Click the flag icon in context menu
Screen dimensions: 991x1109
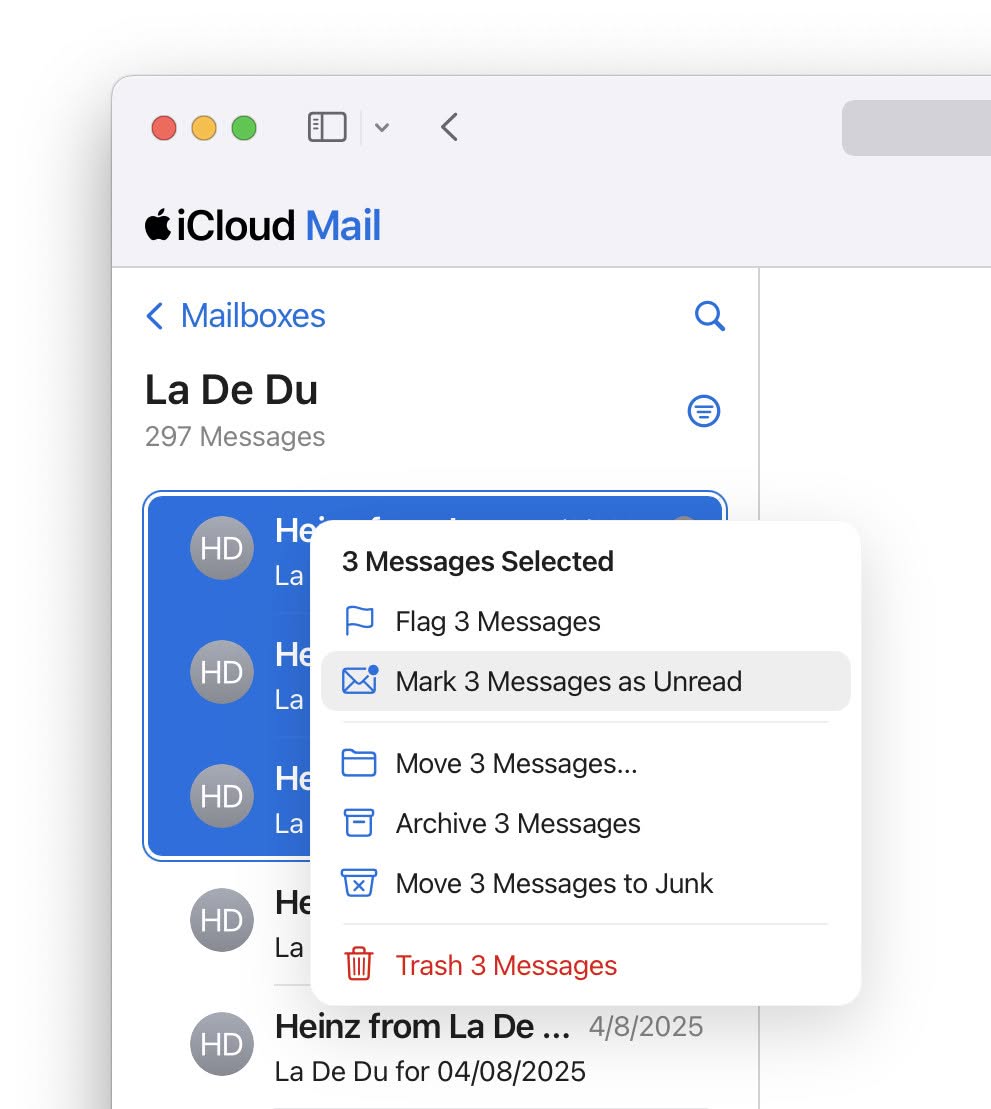point(359,621)
